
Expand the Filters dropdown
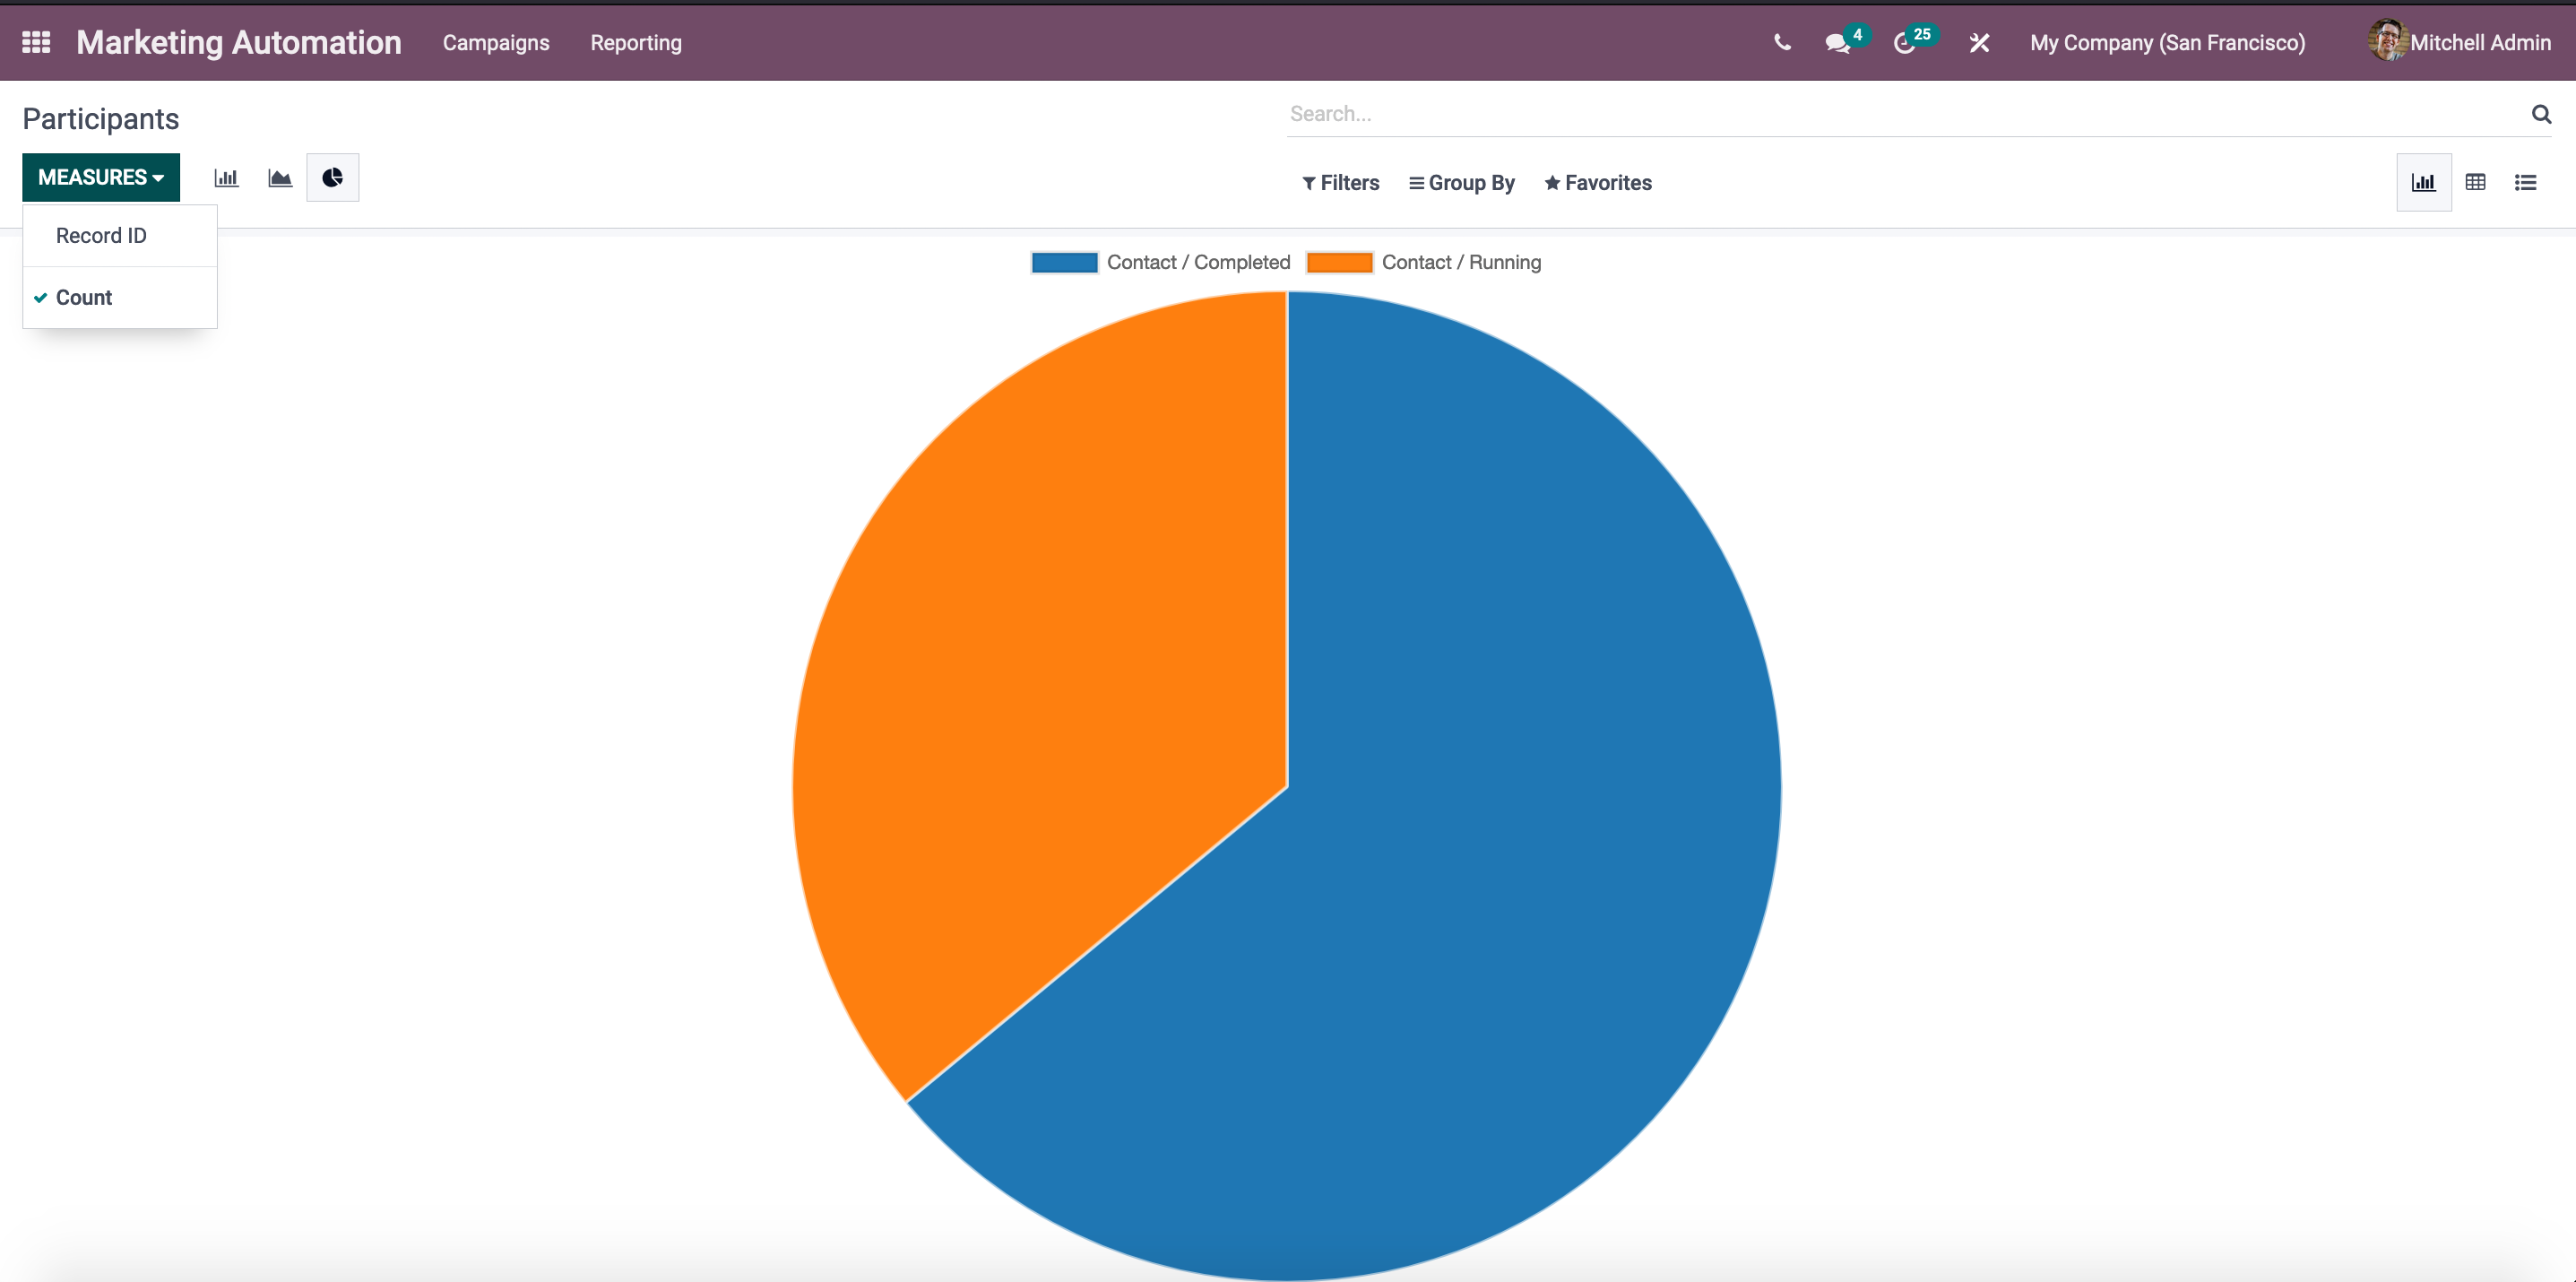(x=1340, y=183)
